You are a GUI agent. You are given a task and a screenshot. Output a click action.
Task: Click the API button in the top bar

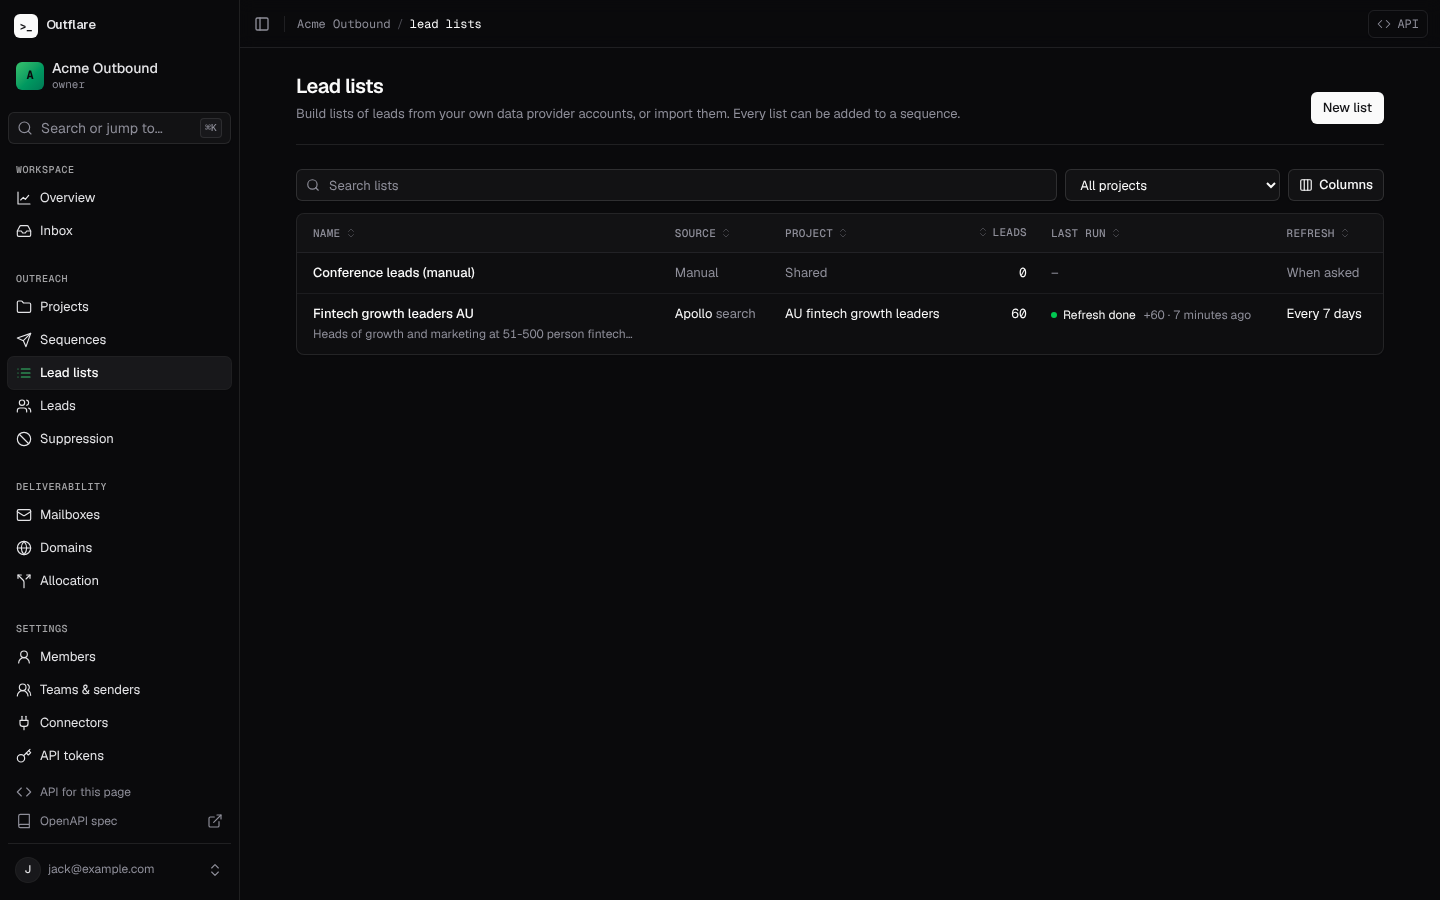tap(1397, 24)
